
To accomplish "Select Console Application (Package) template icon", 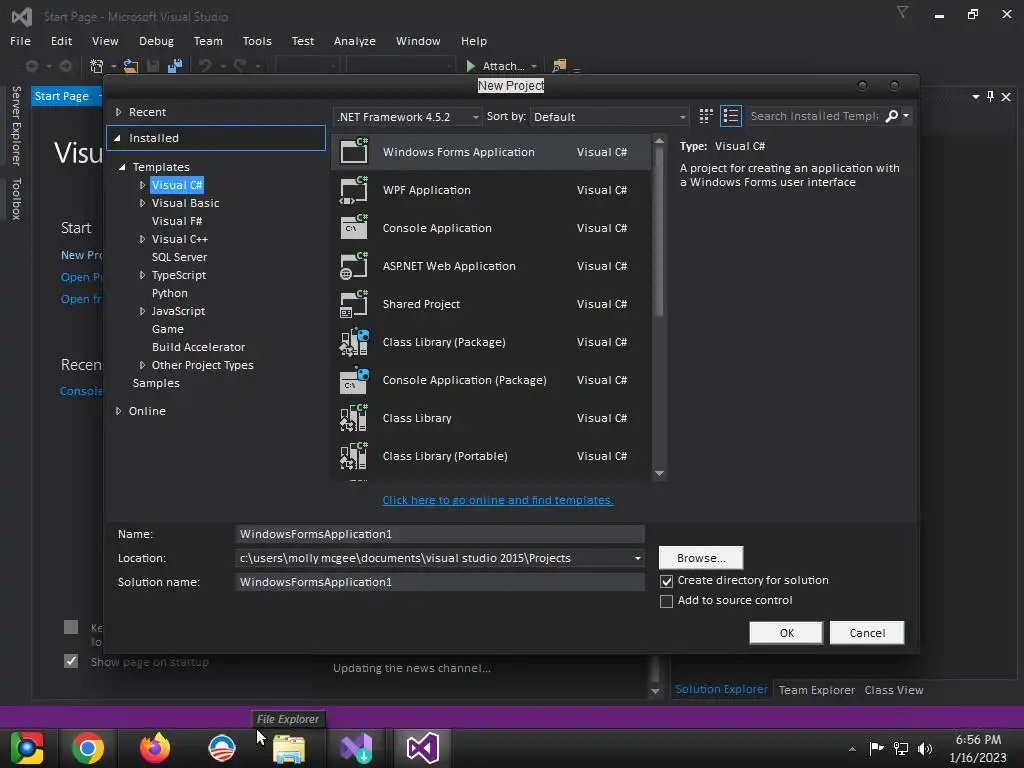I will pyautogui.click(x=354, y=379).
